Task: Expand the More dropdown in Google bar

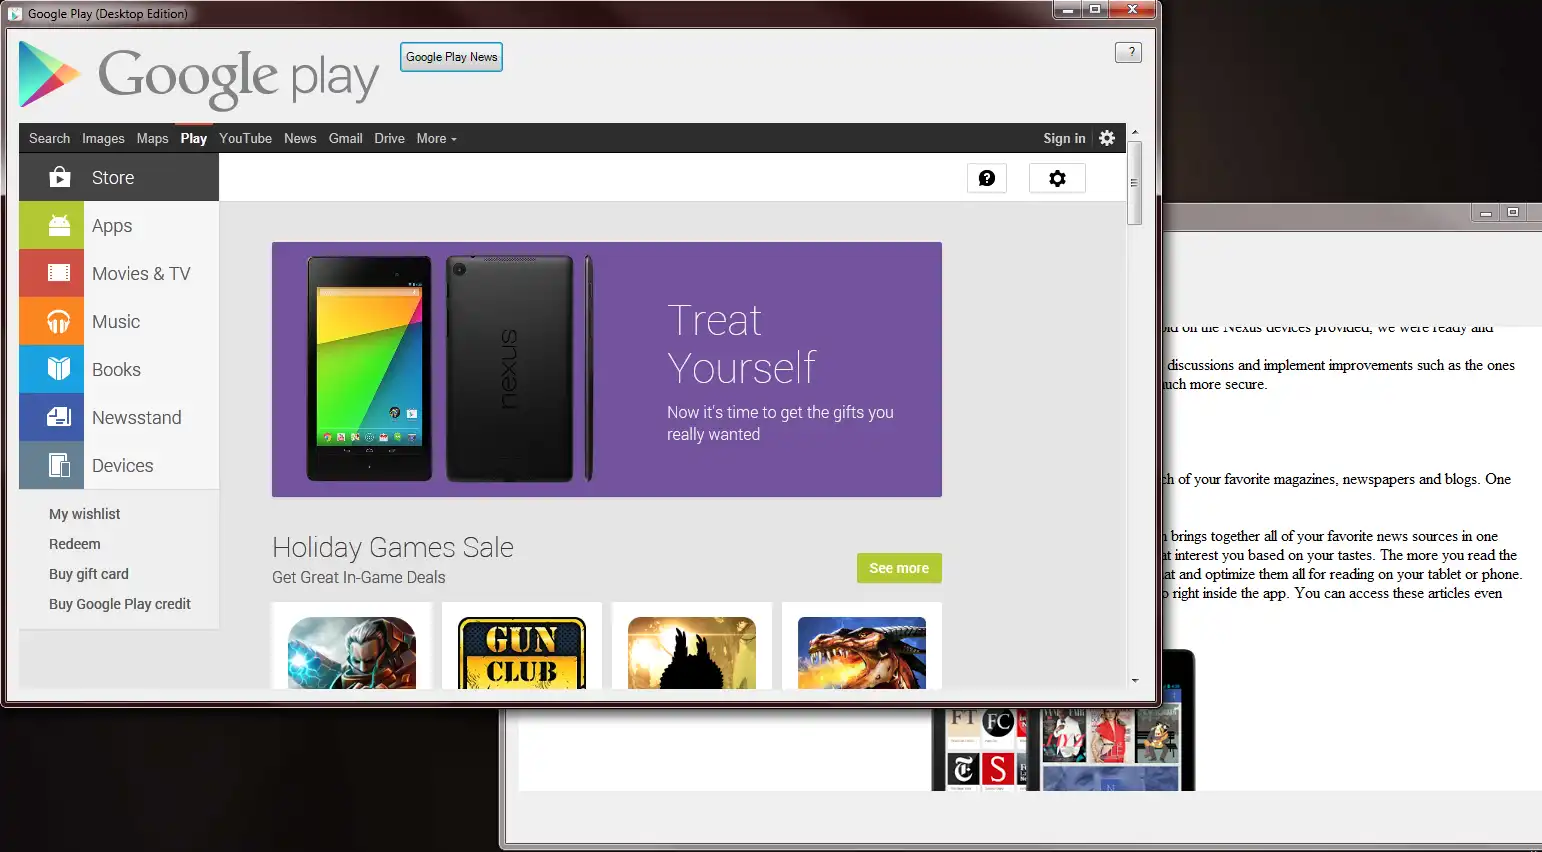Action: [437, 138]
